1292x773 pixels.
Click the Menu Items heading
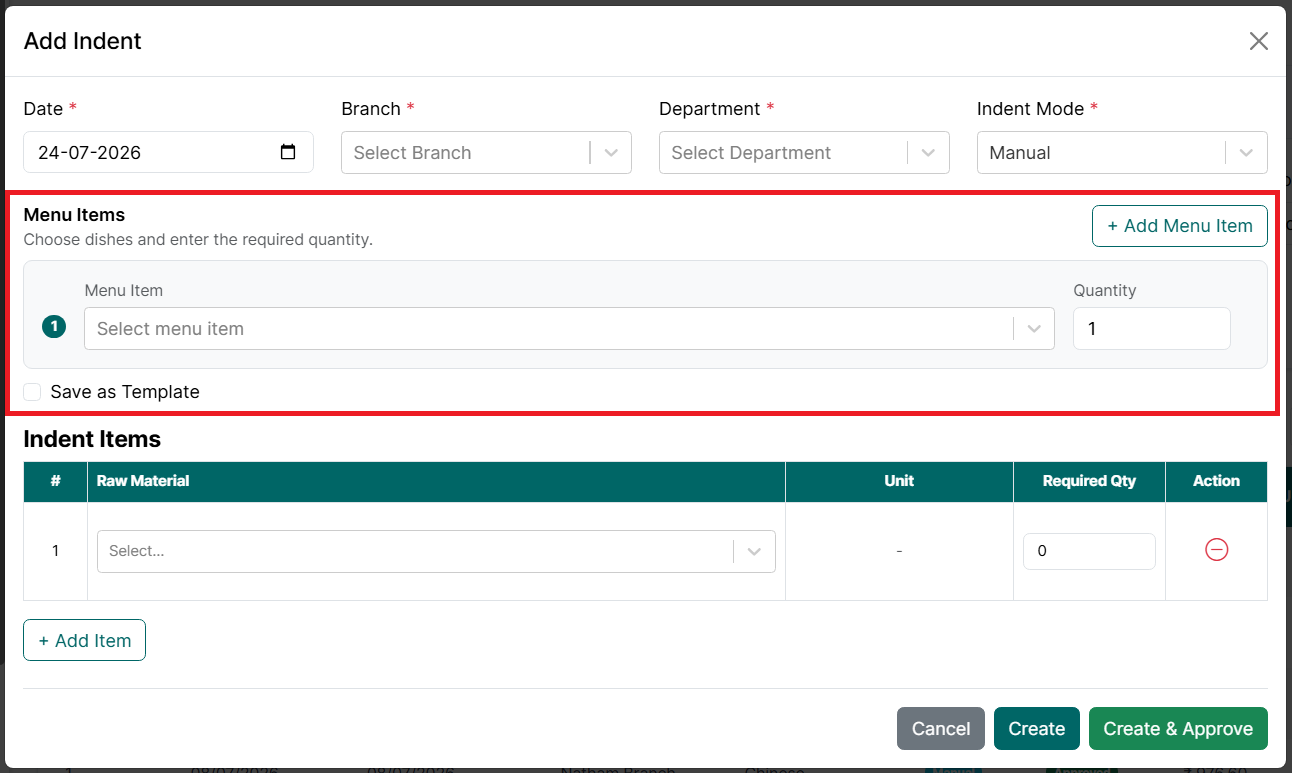coord(74,215)
